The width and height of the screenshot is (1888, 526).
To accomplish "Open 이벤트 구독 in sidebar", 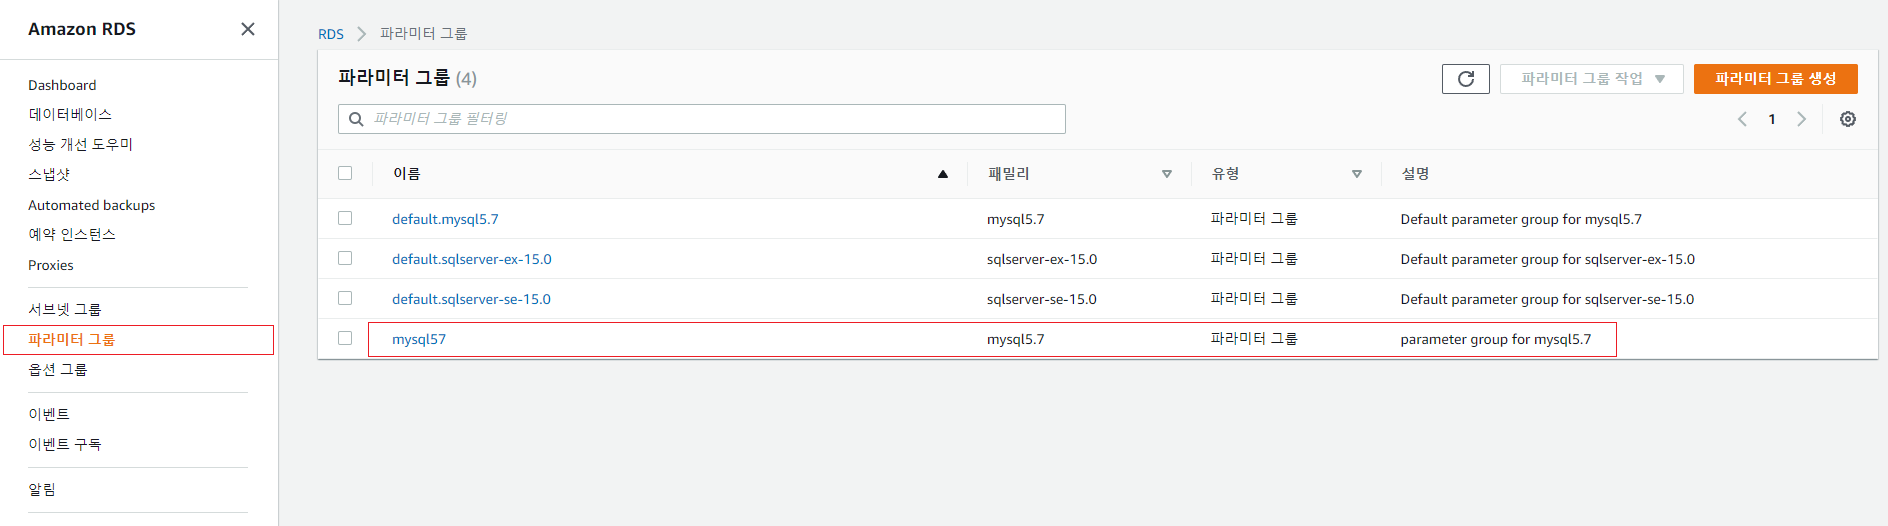I will pyautogui.click(x=65, y=445).
